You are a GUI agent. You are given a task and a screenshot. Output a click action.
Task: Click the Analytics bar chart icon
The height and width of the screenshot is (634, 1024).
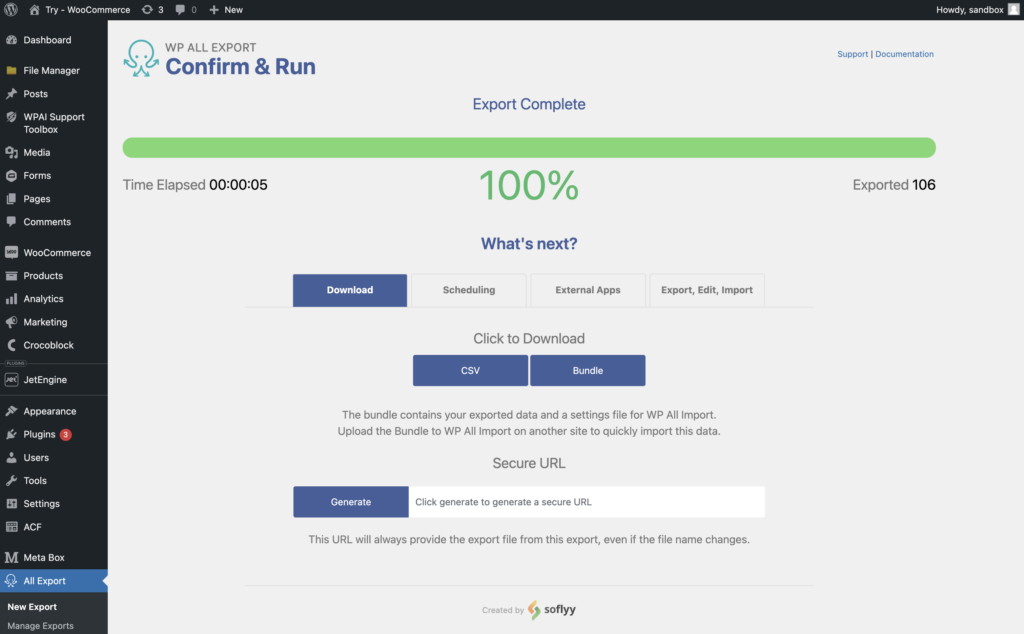(x=12, y=299)
